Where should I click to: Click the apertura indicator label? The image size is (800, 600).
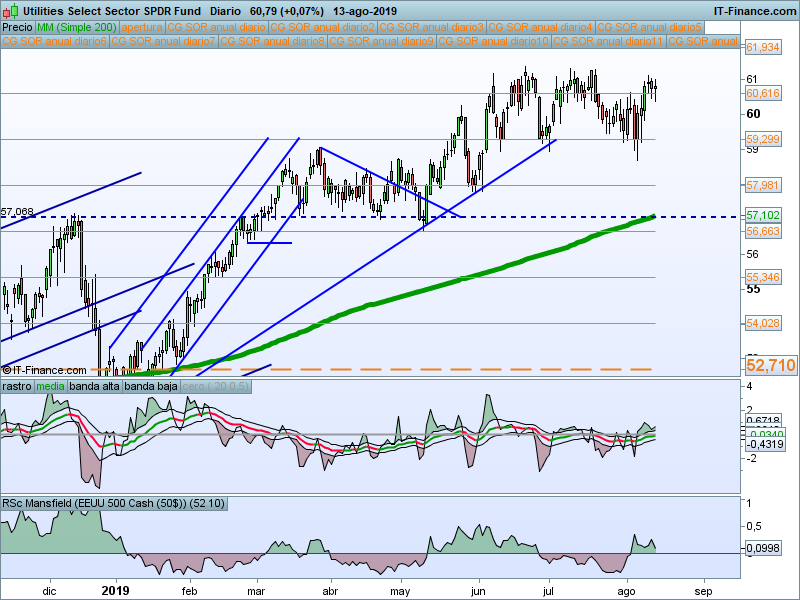142,27
